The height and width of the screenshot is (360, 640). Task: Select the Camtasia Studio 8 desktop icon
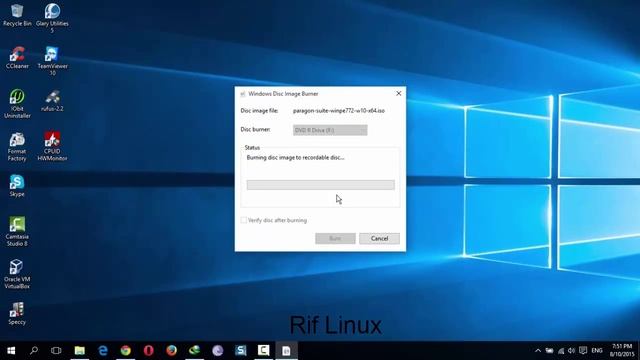(17, 231)
